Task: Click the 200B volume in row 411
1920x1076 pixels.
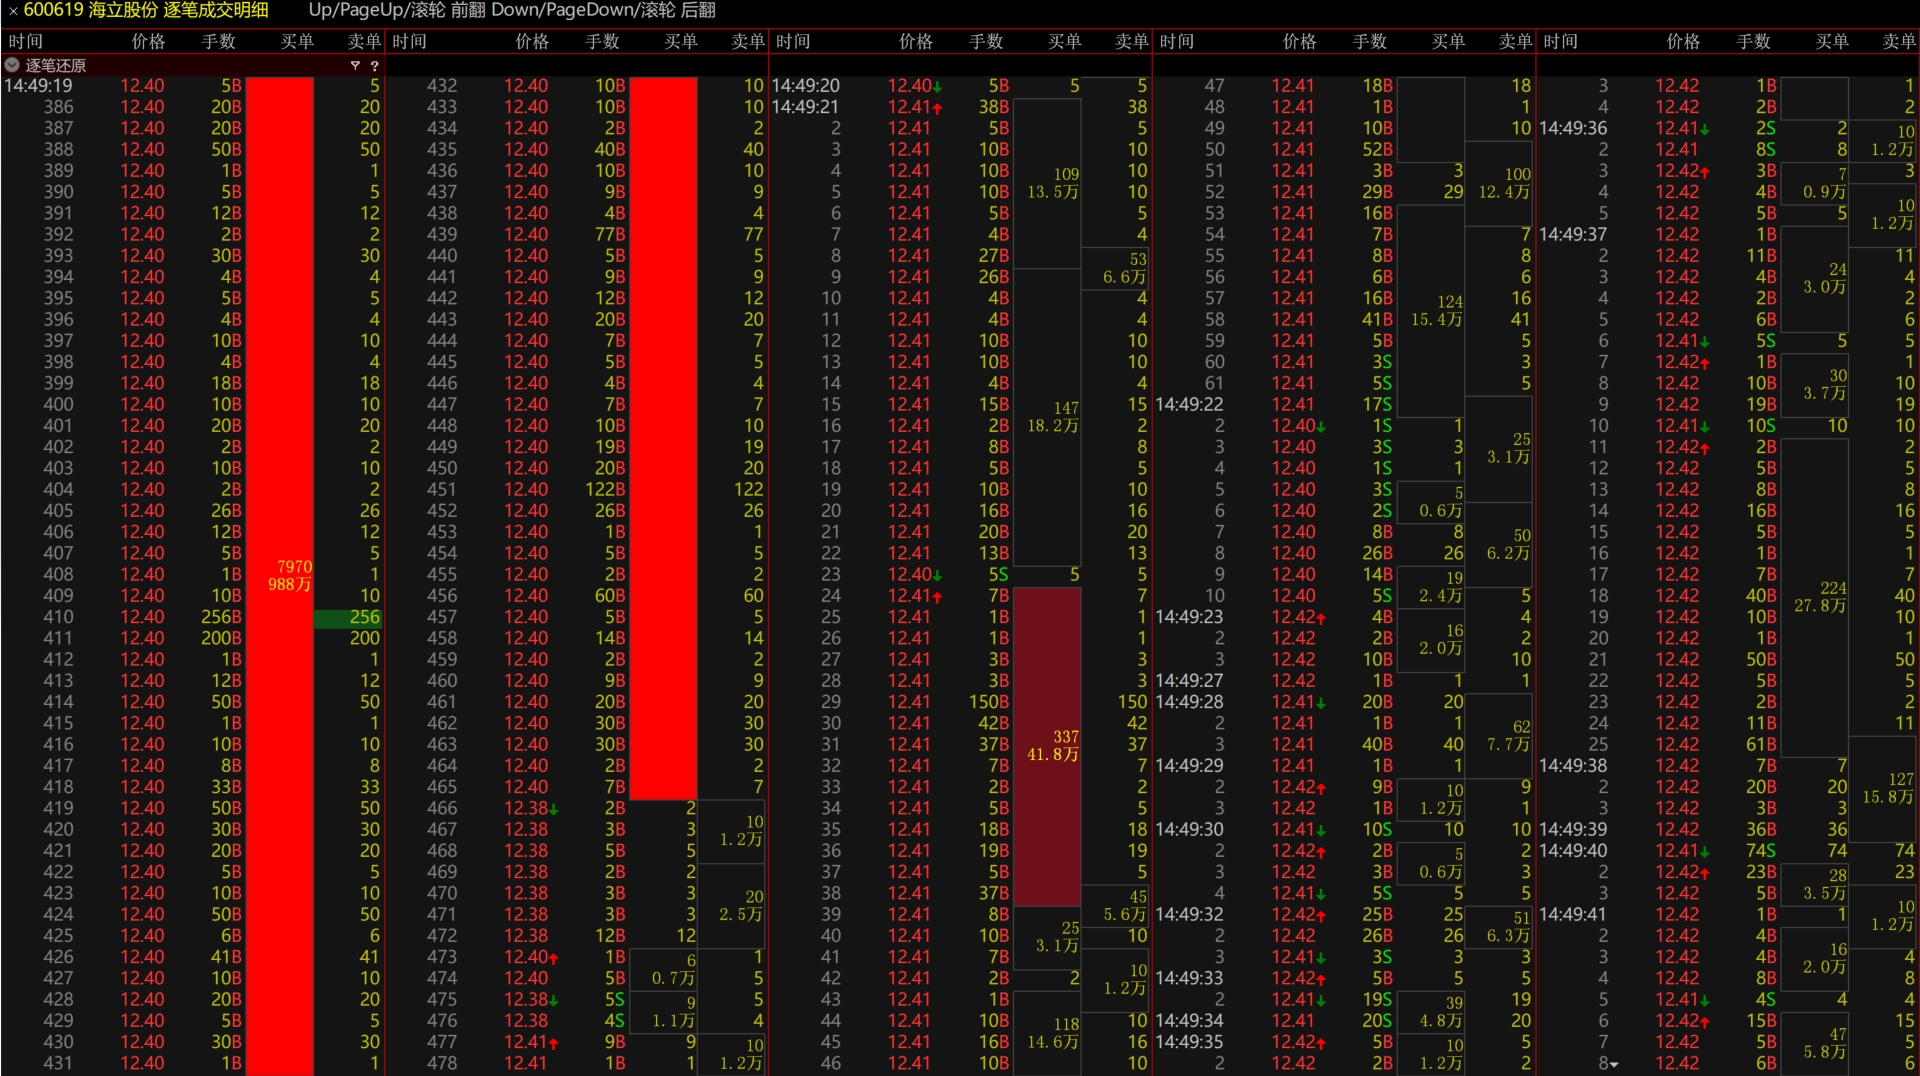Action: 221,638
